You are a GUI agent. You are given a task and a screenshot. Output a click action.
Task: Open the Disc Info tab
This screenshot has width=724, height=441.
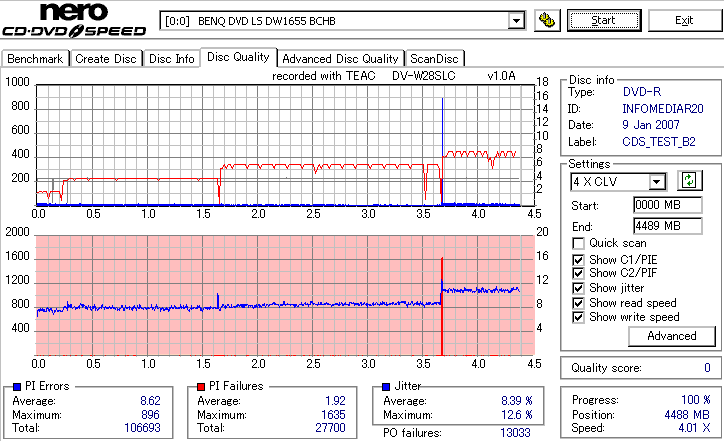tap(171, 59)
